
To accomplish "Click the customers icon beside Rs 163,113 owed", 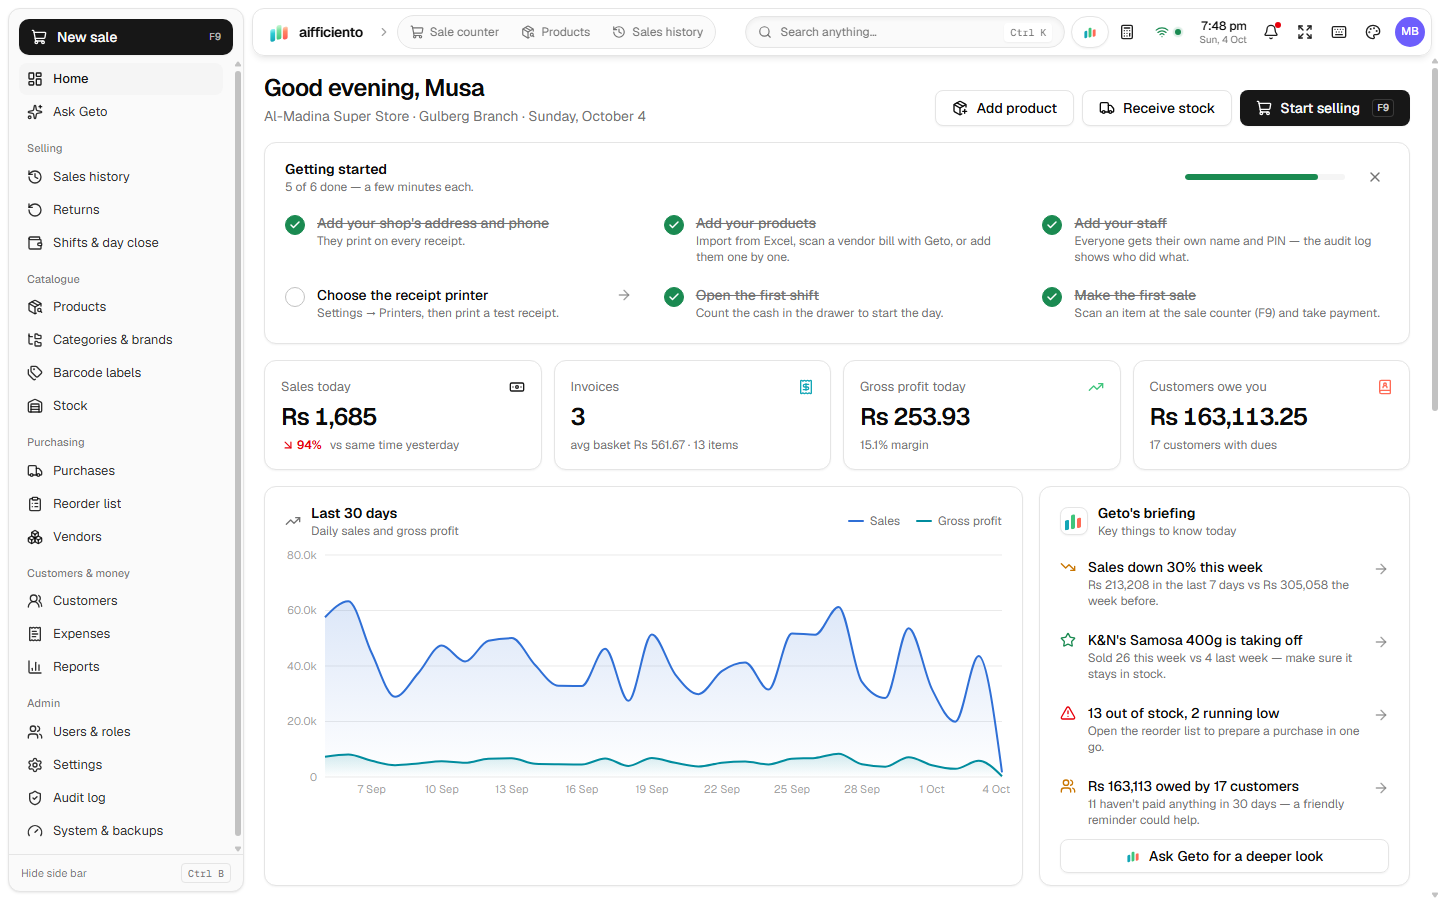I will click(1068, 786).
